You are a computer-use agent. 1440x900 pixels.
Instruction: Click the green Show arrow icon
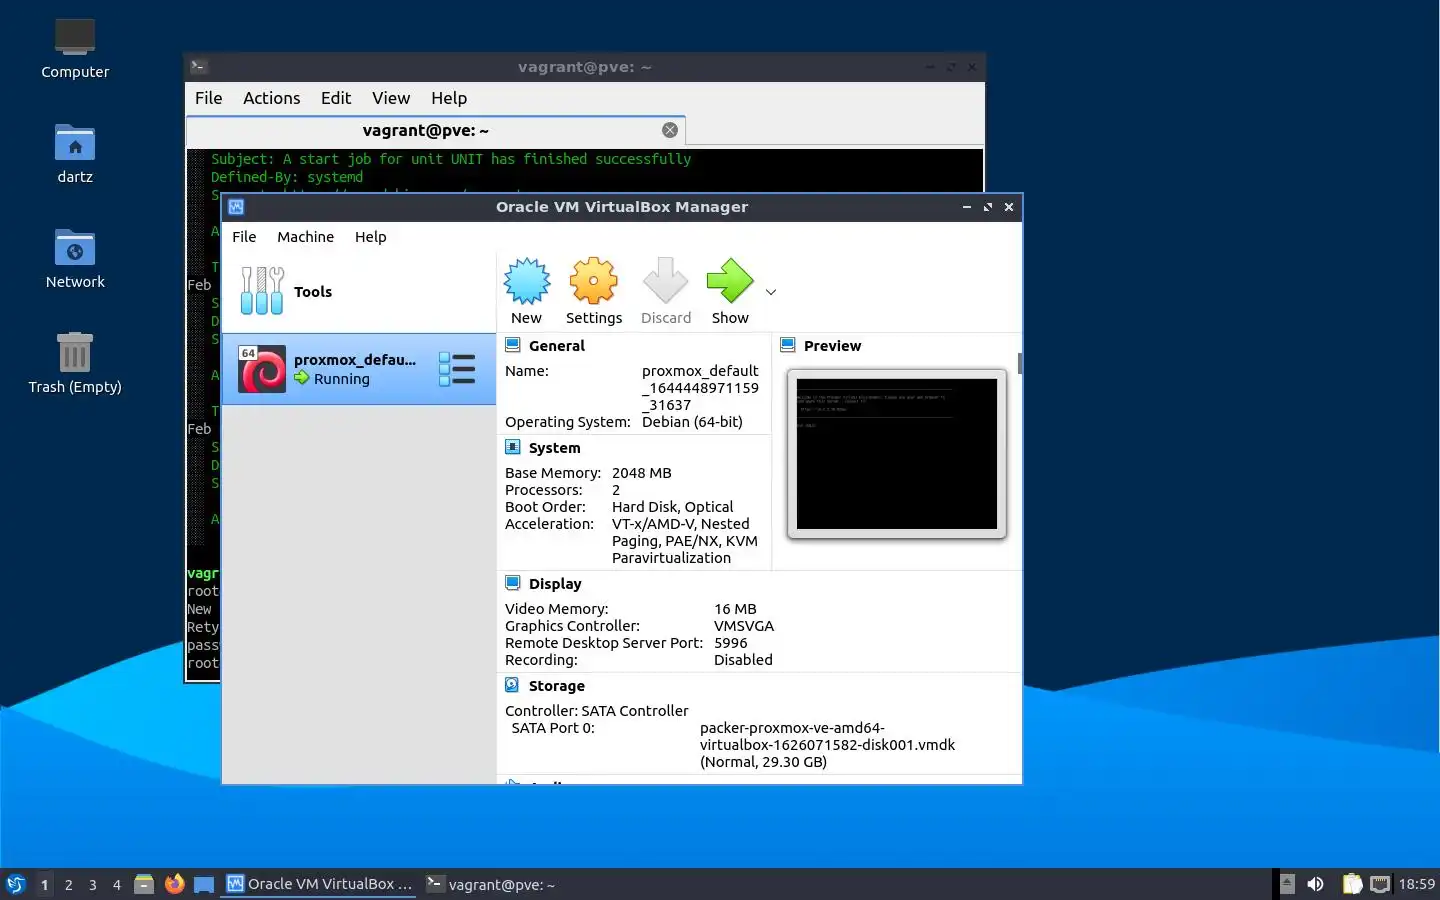[x=730, y=281]
